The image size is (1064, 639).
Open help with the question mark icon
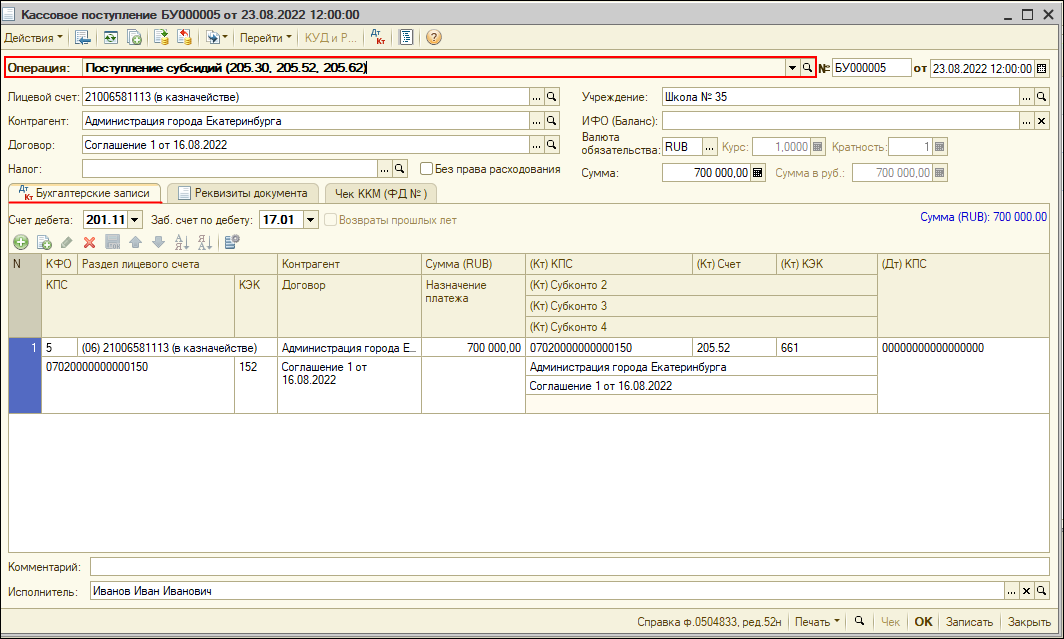click(x=434, y=38)
